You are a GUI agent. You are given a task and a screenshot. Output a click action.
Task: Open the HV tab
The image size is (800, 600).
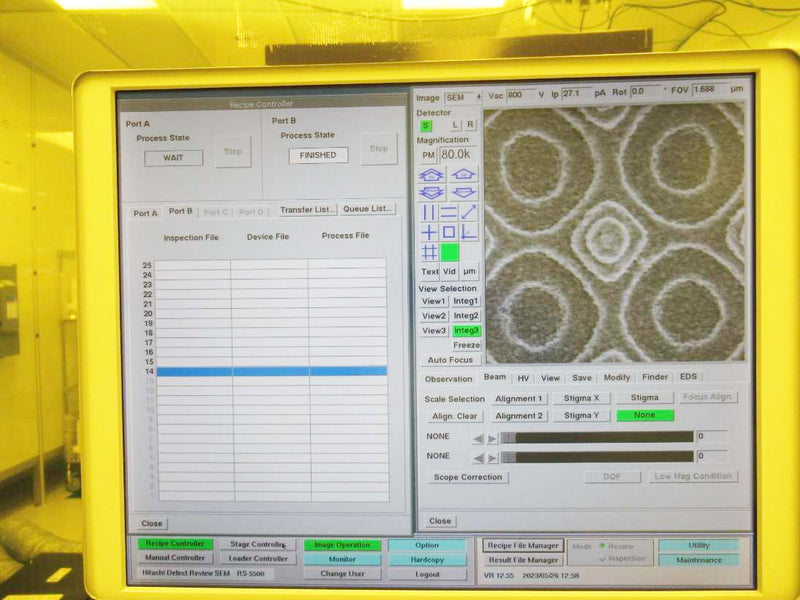point(523,378)
